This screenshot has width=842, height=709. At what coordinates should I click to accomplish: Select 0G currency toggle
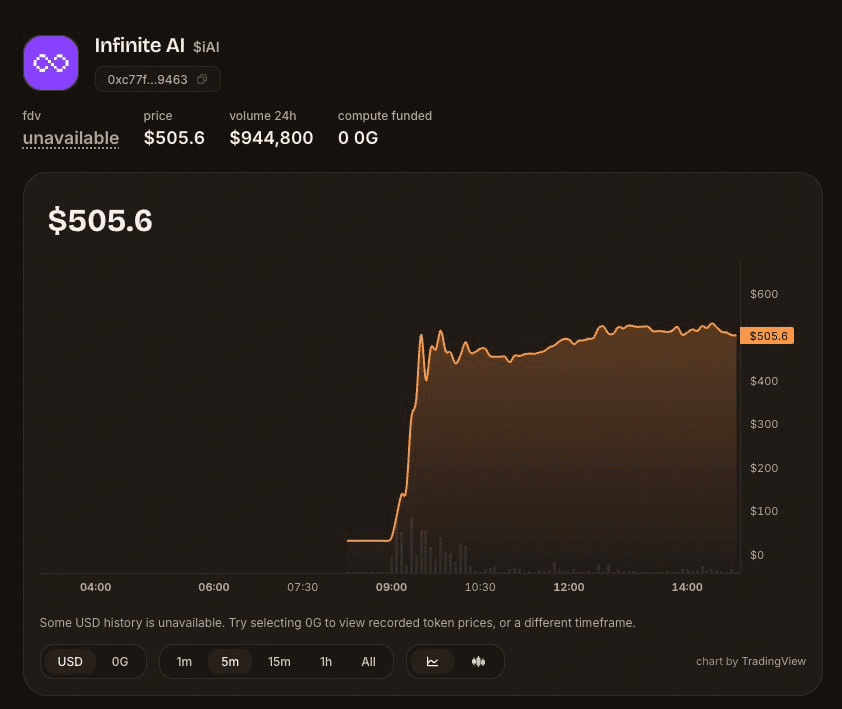coord(120,662)
